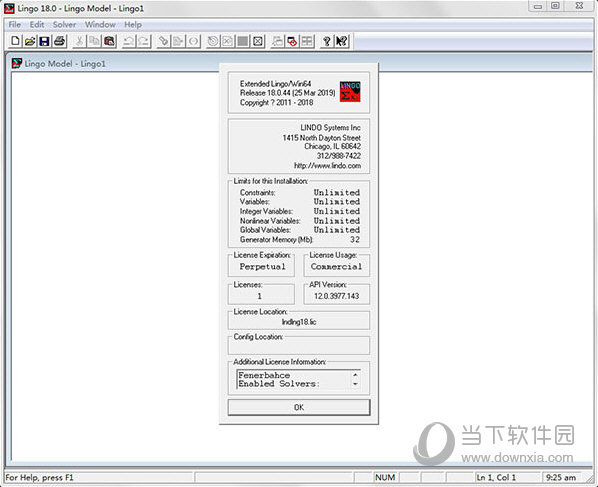The image size is (598, 487).
Task: Click the 'Enabled Solvers:' line
Action: tap(279, 384)
